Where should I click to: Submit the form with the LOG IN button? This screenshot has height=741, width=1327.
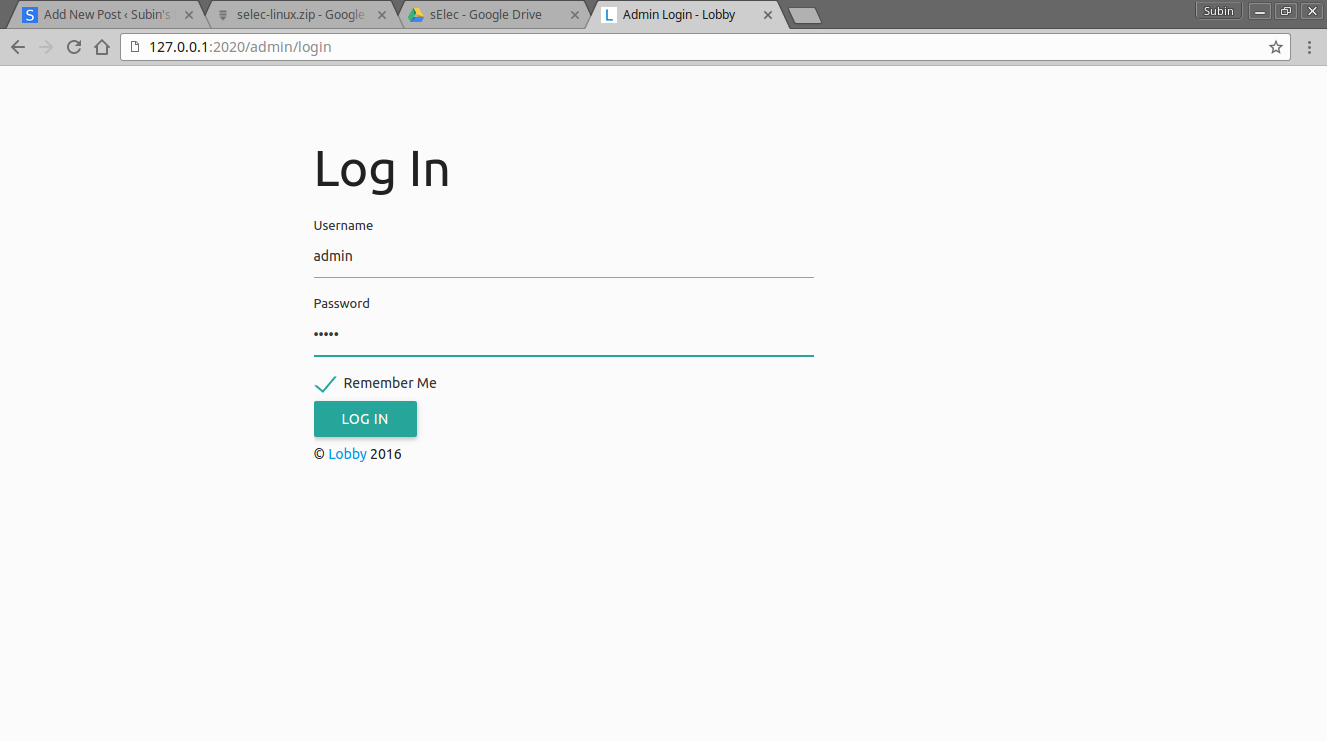(x=365, y=419)
